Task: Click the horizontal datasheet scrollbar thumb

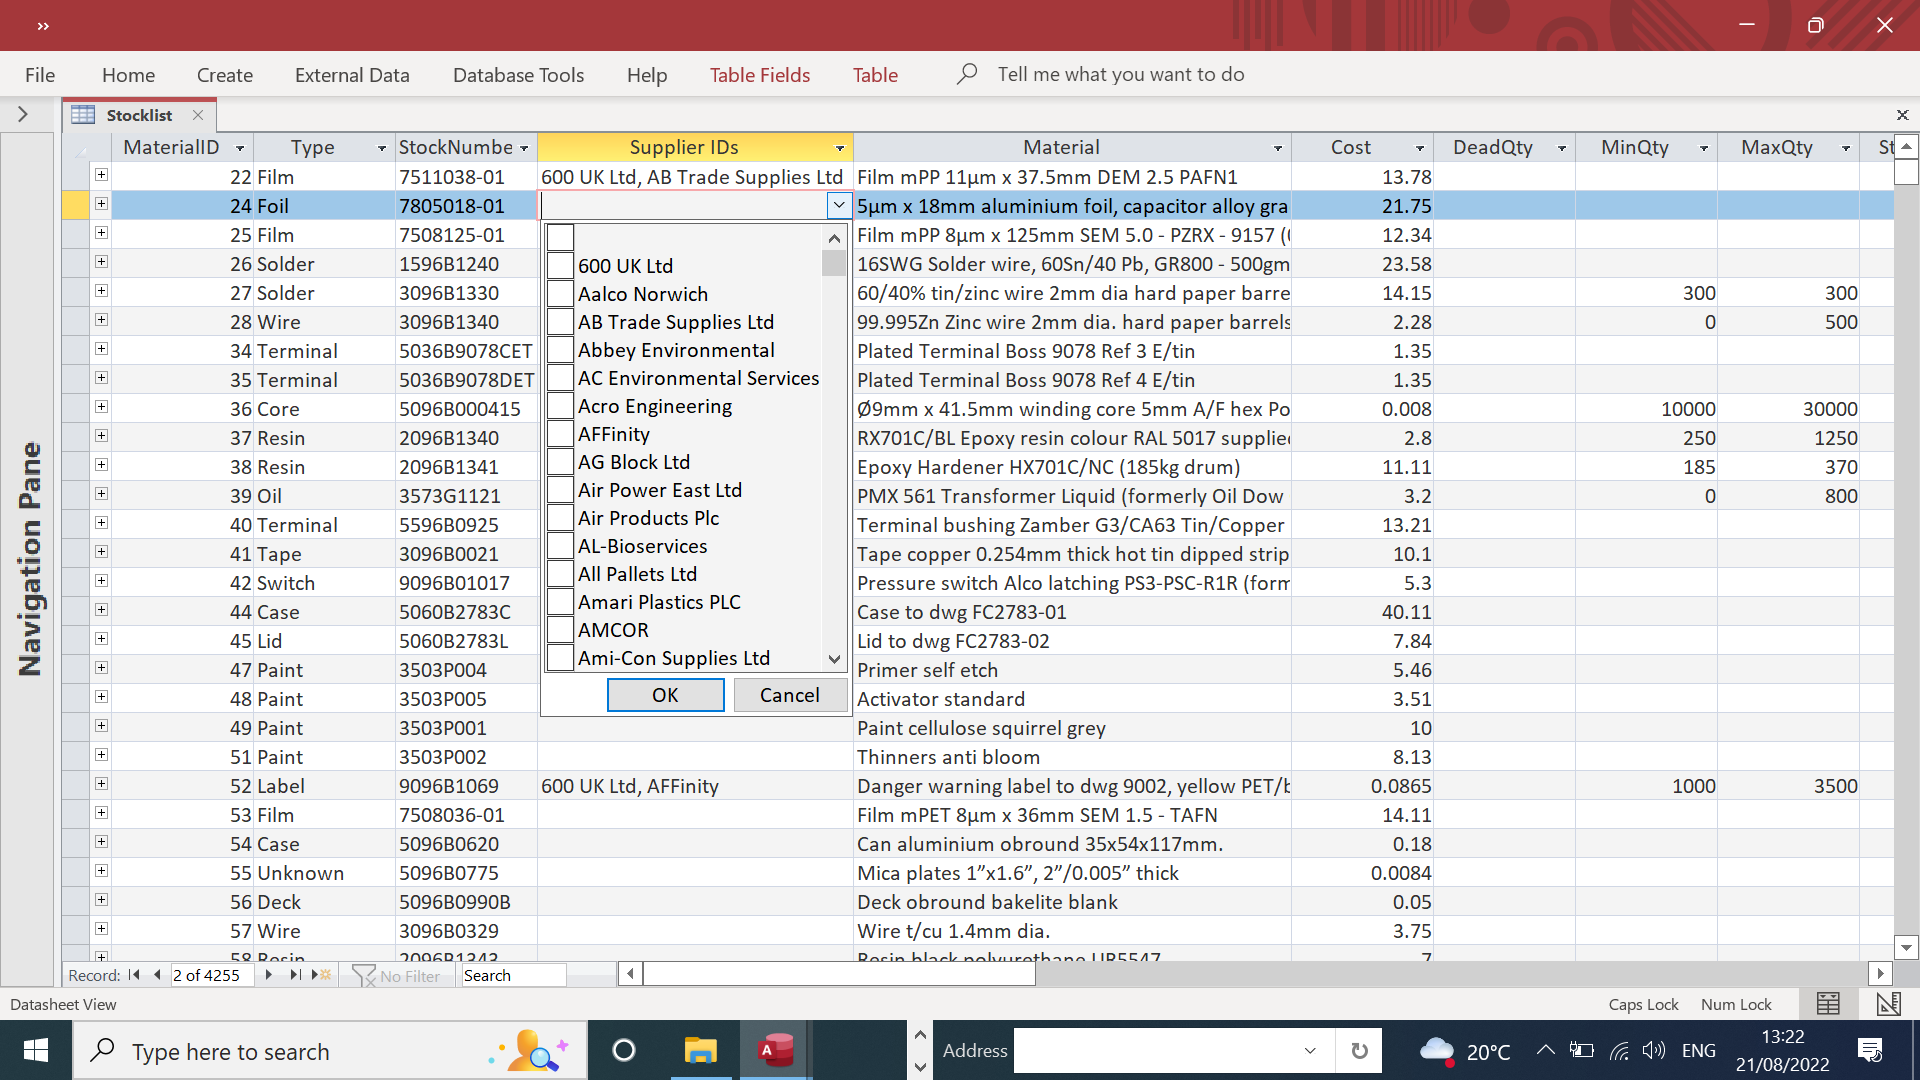Action: 839,973
